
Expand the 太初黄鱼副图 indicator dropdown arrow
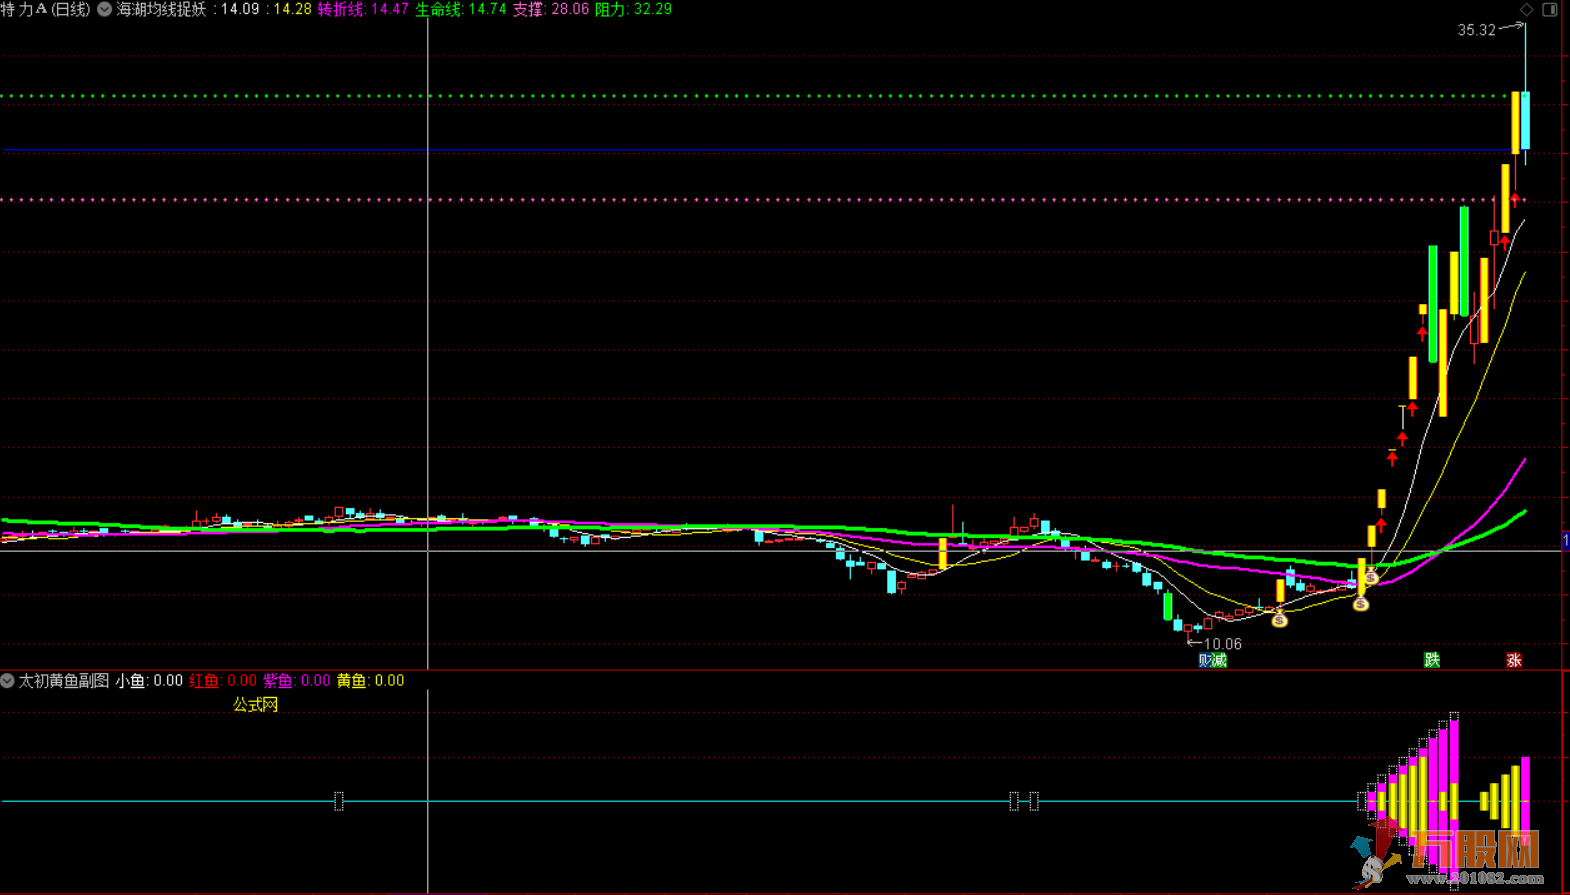tap(8, 680)
